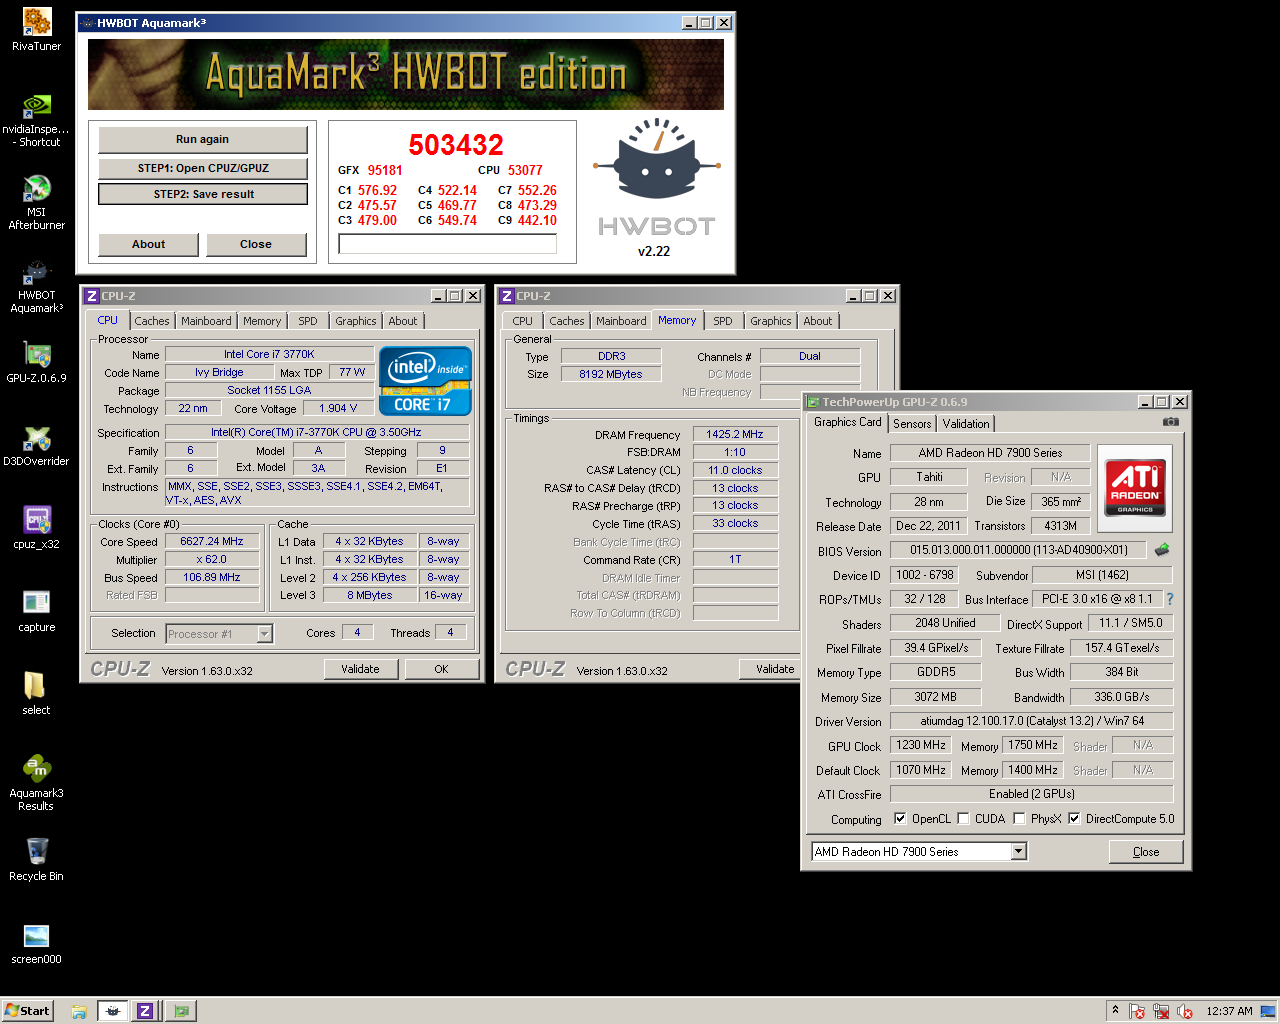Click the Run again button
The height and width of the screenshot is (1024, 1280).
[x=203, y=139]
